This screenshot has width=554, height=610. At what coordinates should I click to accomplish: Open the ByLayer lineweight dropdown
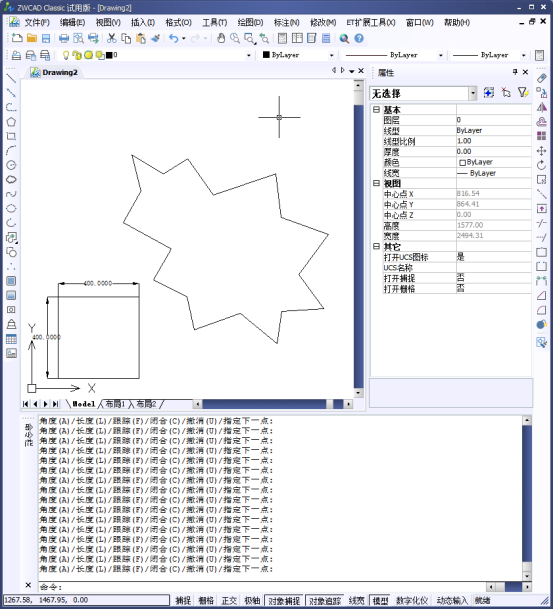[x=524, y=55]
